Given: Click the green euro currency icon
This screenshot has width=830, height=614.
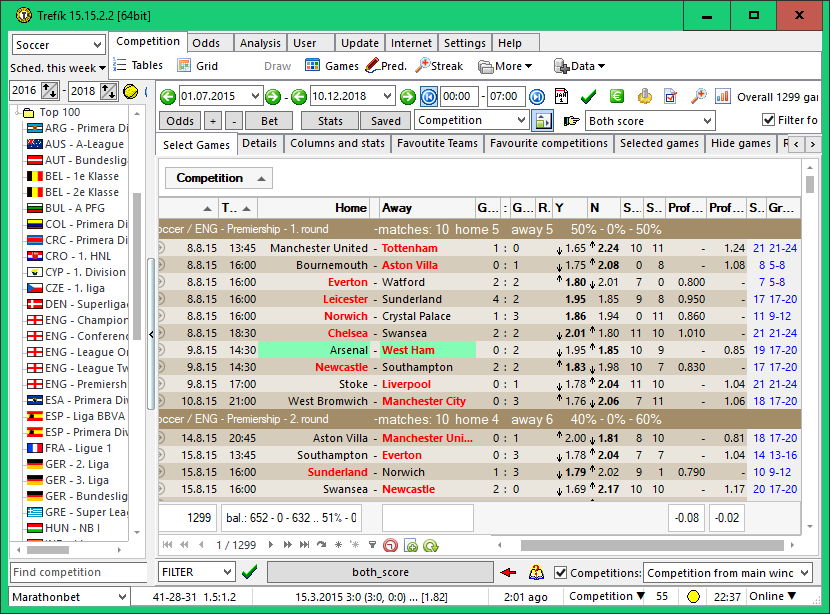Looking at the screenshot, I should [617, 96].
